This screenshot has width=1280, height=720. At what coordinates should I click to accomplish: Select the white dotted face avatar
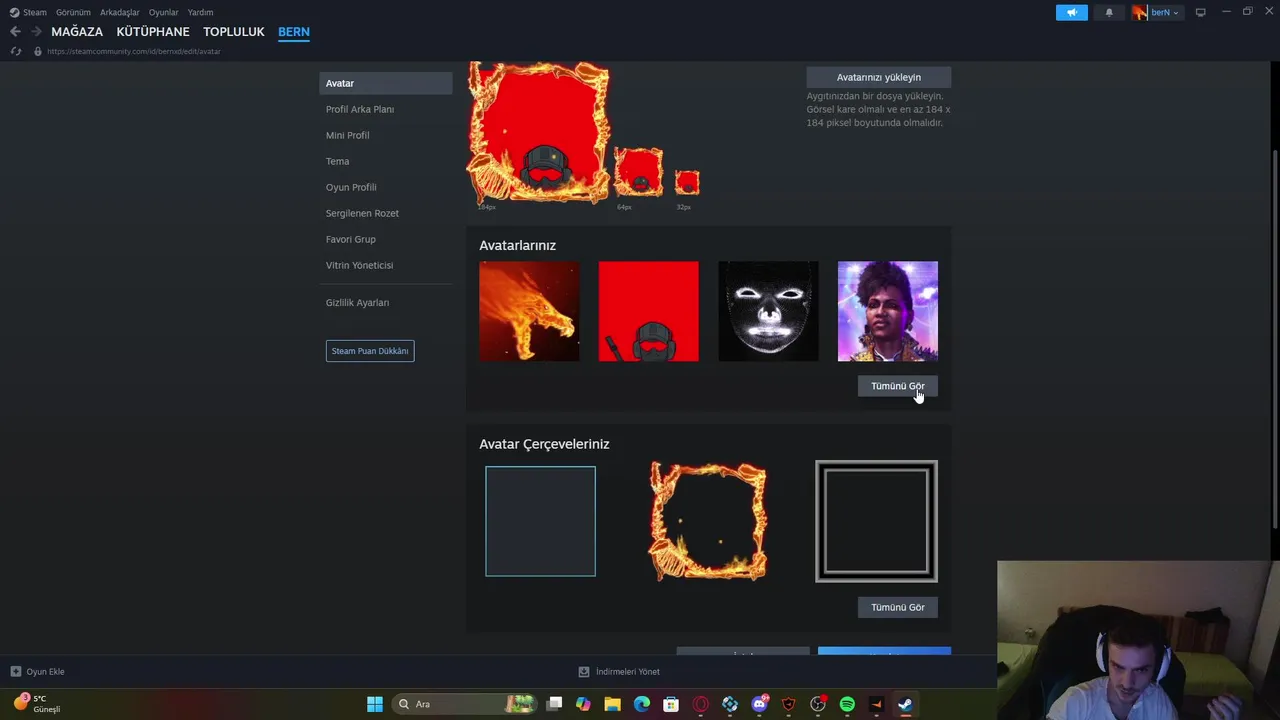tap(768, 311)
